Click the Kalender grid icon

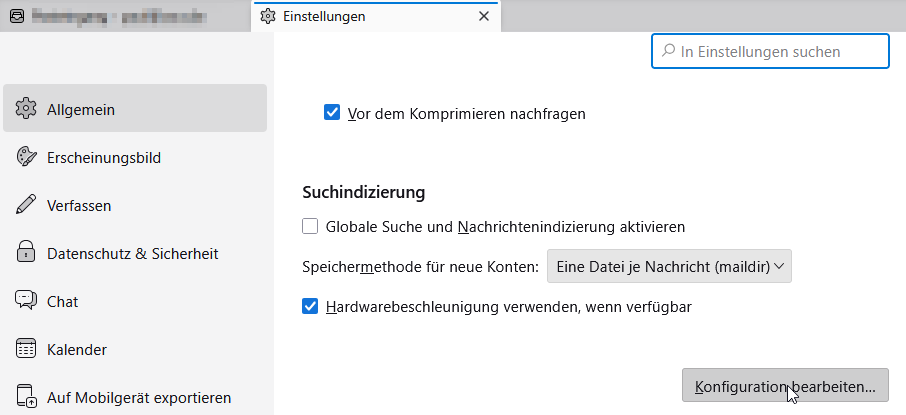27,349
